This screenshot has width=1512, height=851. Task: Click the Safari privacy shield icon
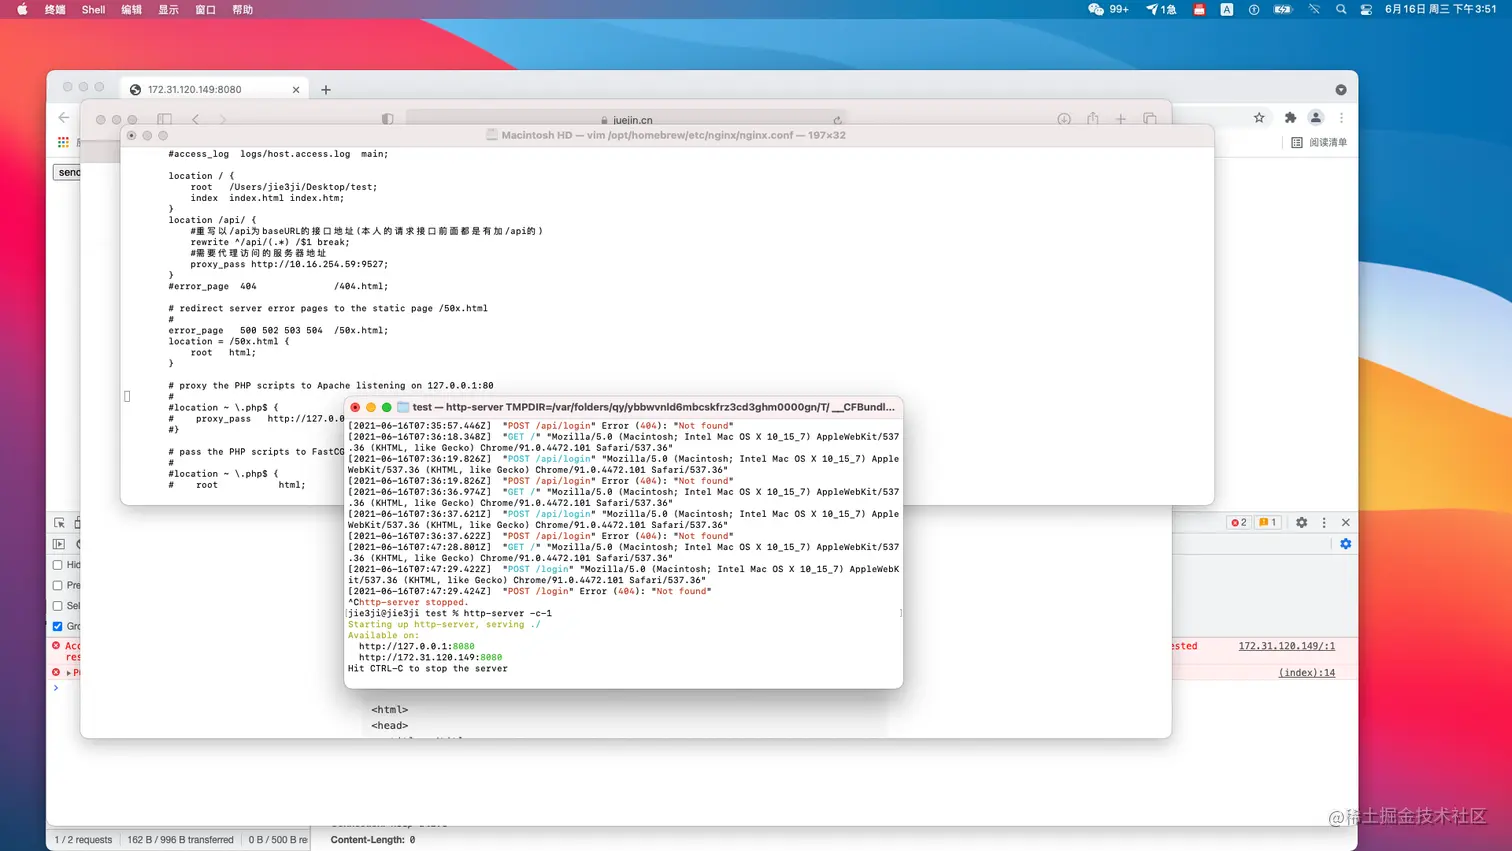[x=387, y=119]
